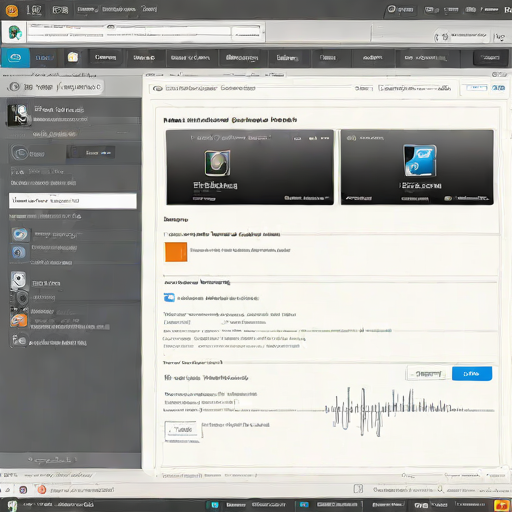512x512 pixels.
Task: Open the green avatar icon beside address field
Action: coord(14,33)
